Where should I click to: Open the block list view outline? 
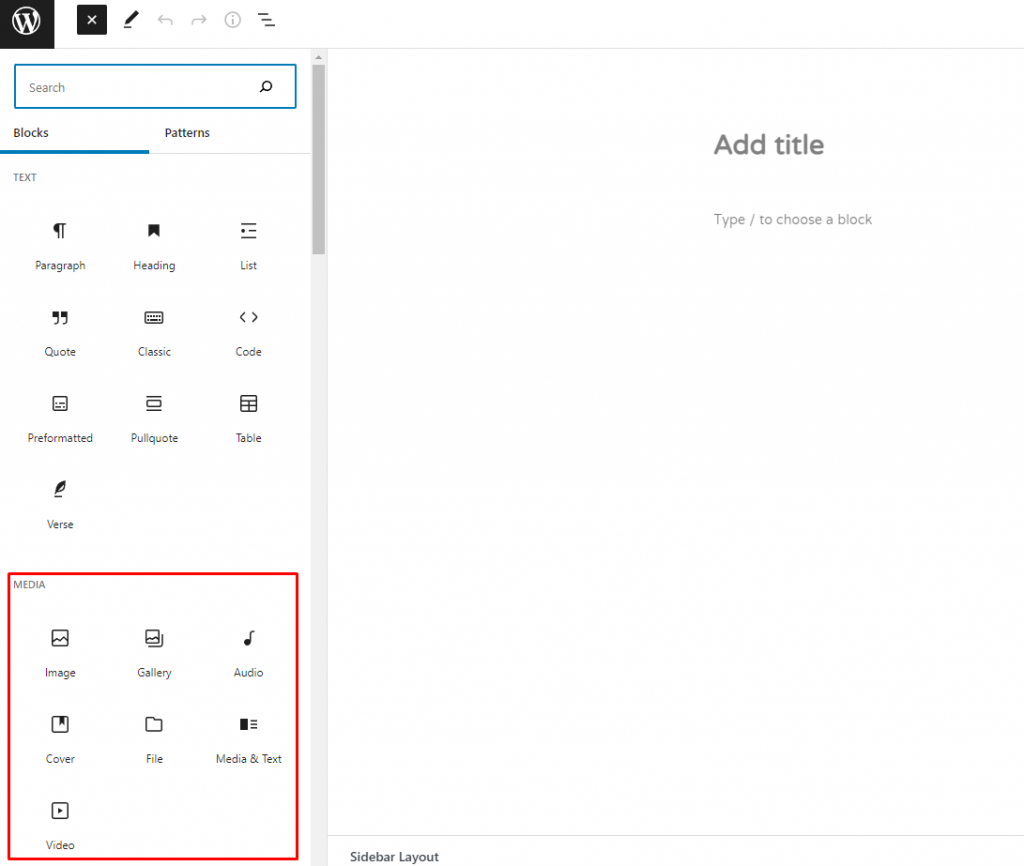(266, 20)
